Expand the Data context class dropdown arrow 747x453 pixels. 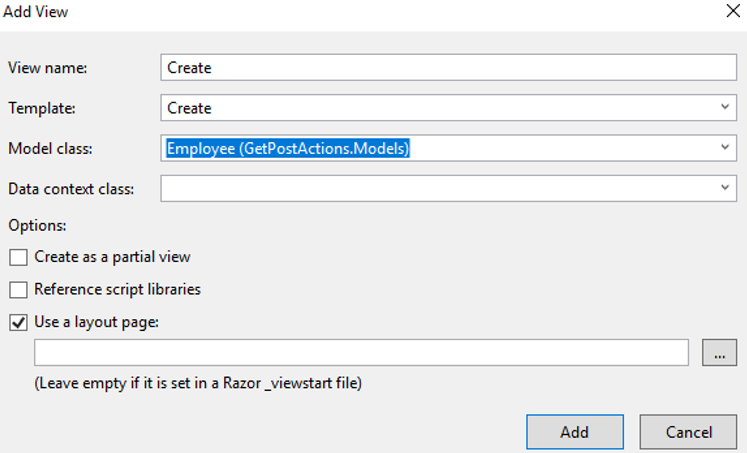click(725, 188)
